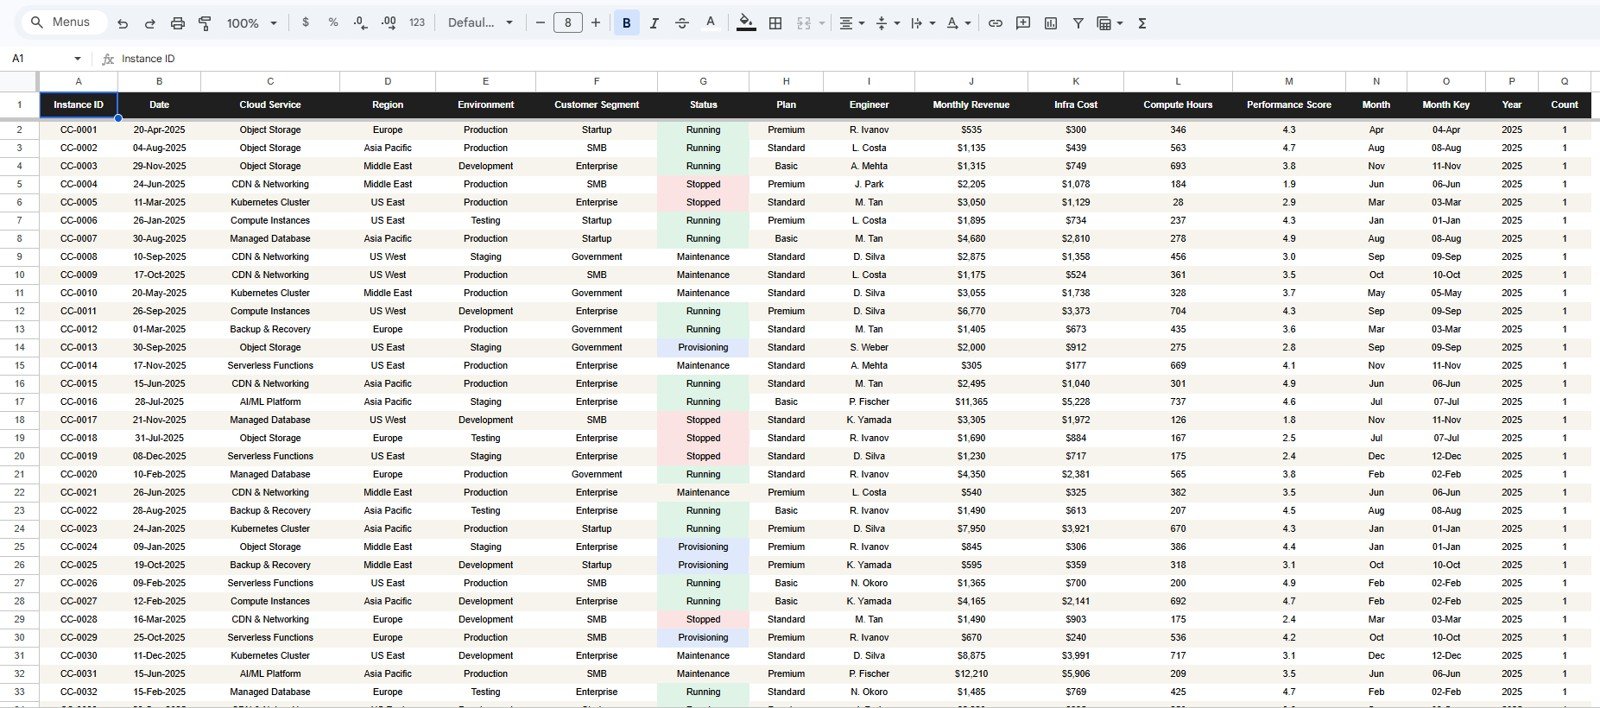
Task: Select instance ID cell CC-0032
Action: click(78, 692)
